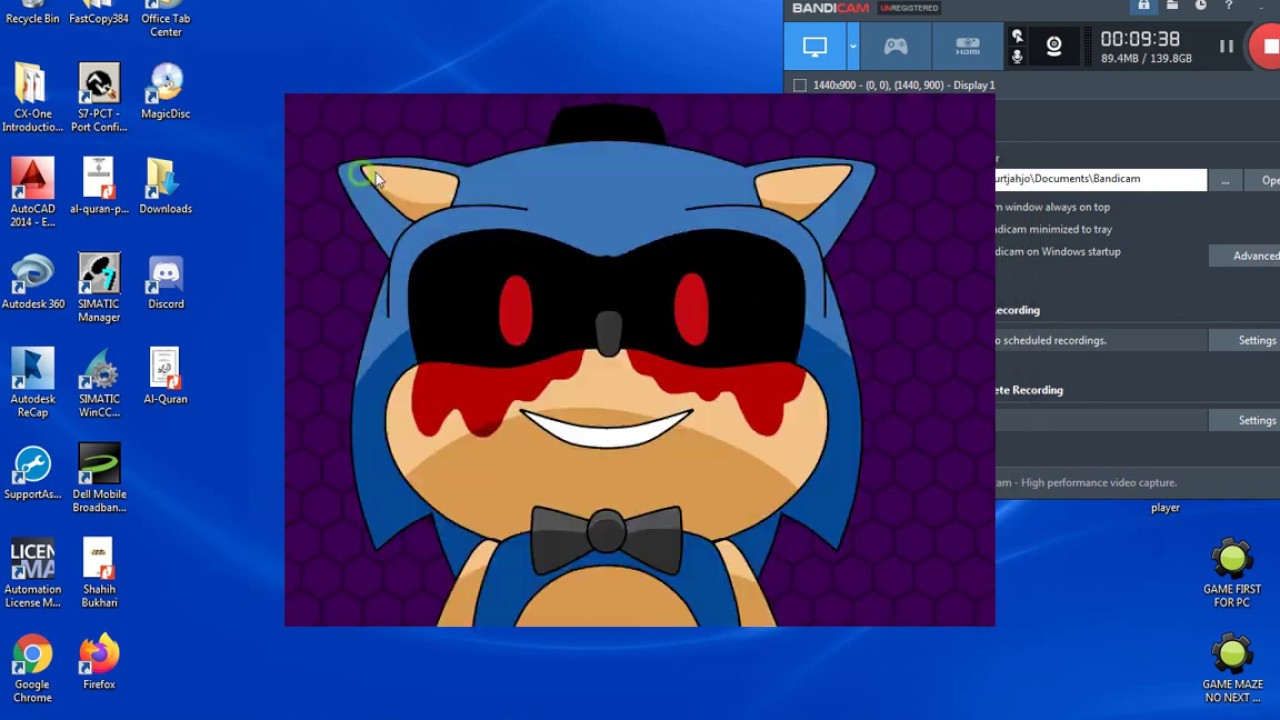1280x720 pixels.
Task: Select the Google Chrome desktop icon
Action: coord(32,668)
